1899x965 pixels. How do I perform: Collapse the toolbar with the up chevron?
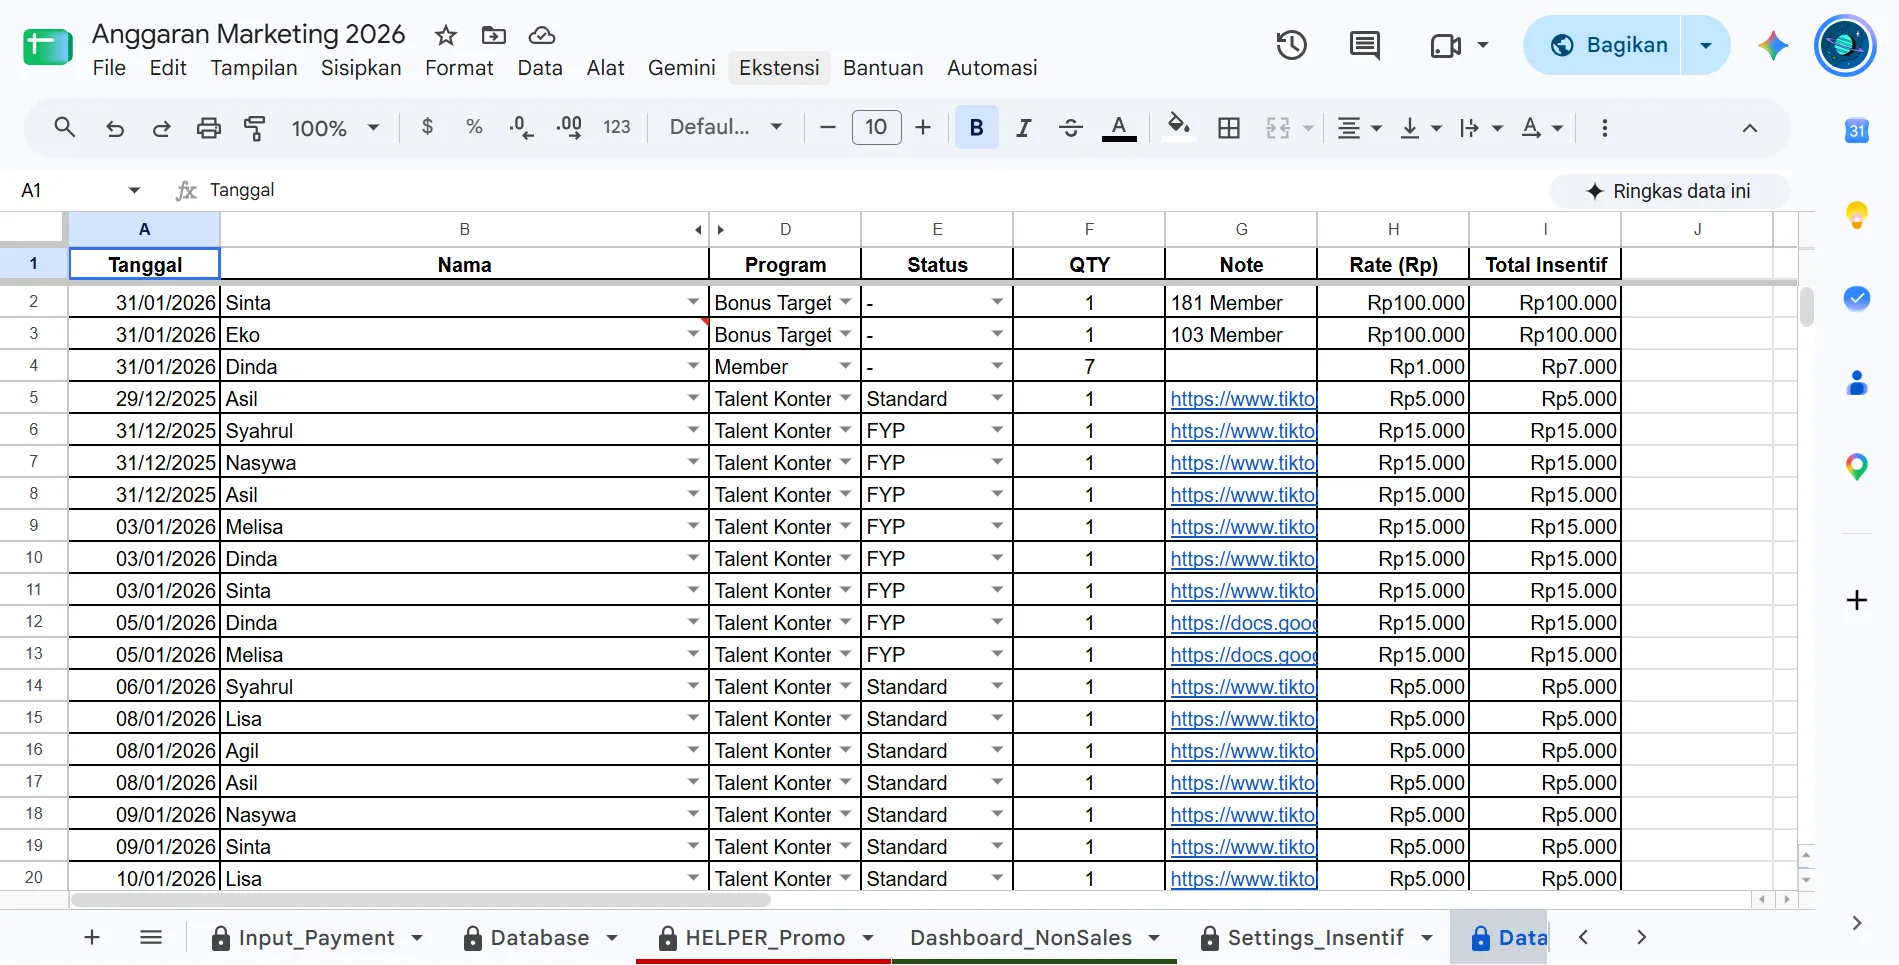point(1750,128)
